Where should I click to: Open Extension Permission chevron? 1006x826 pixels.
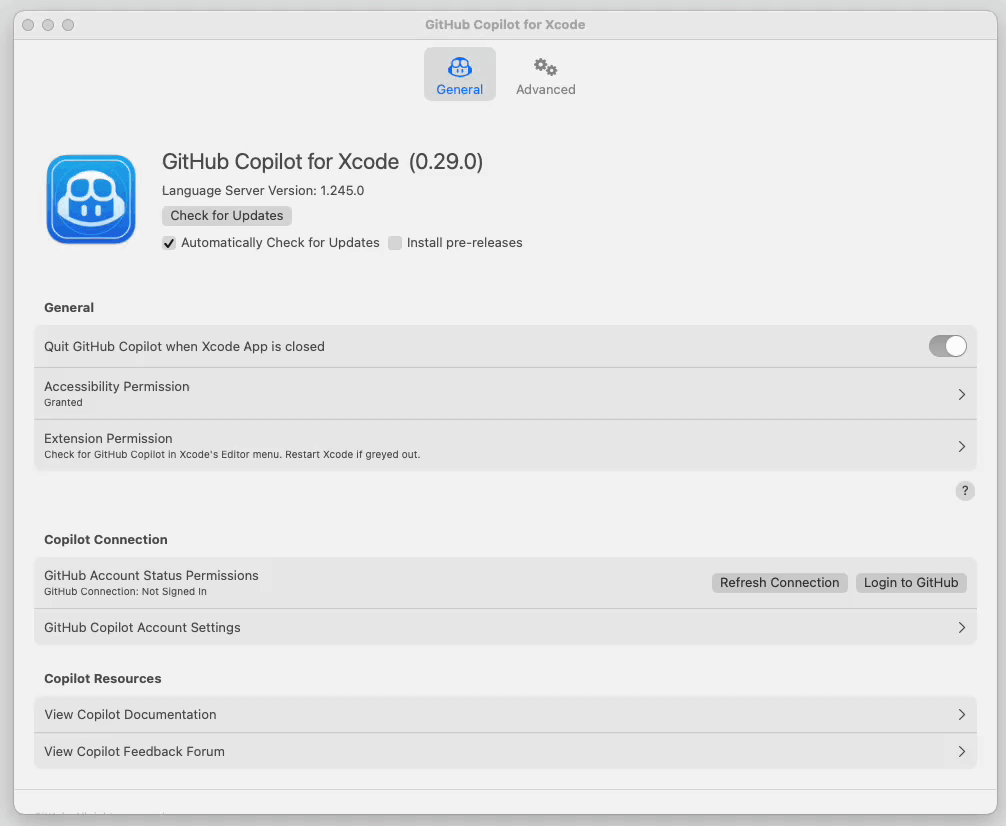click(961, 446)
